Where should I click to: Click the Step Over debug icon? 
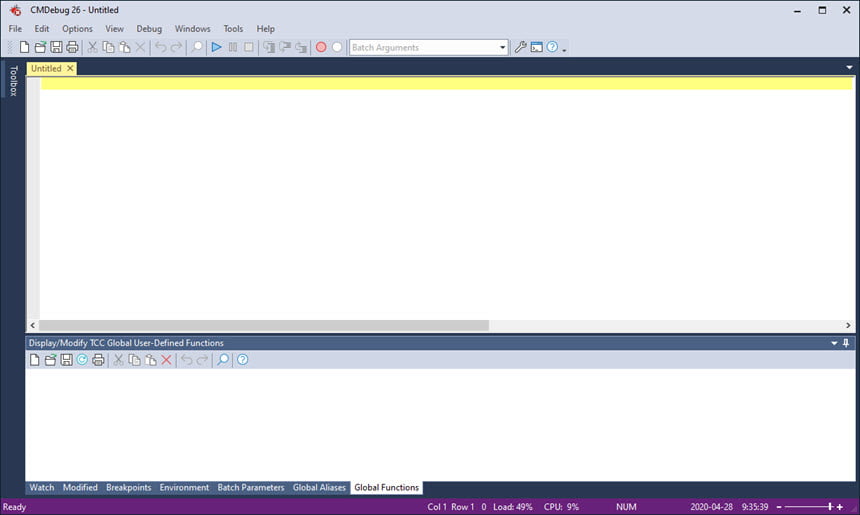pyautogui.click(x=285, y=47)
